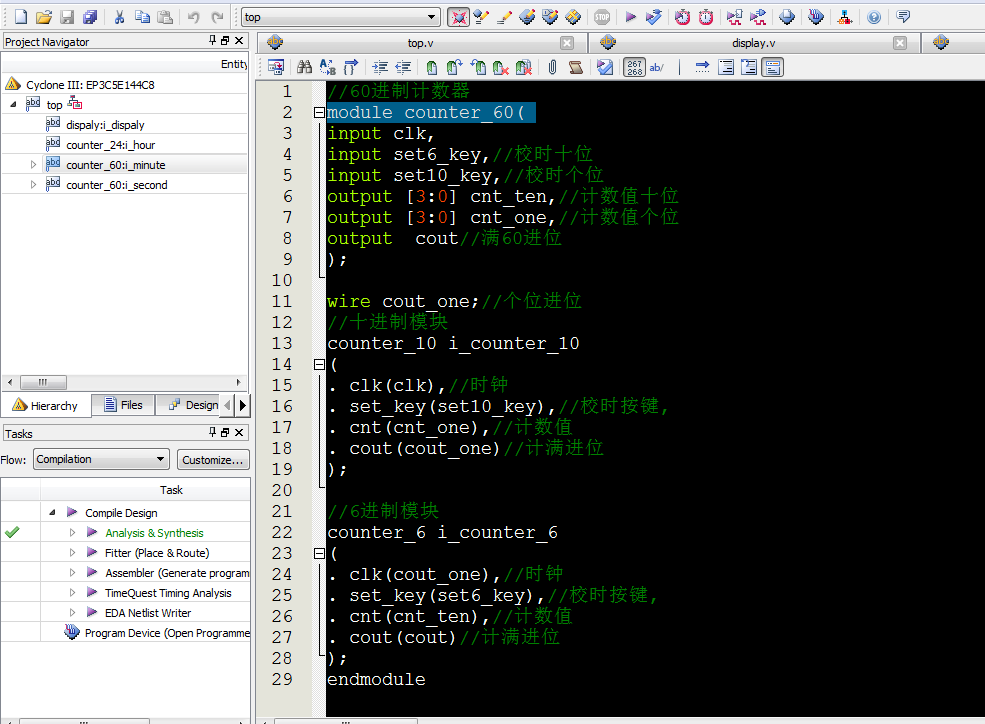The image size is (985, 724).
Task: Expand Analysis & Synthesis task
Action: (x=72, y=532)
